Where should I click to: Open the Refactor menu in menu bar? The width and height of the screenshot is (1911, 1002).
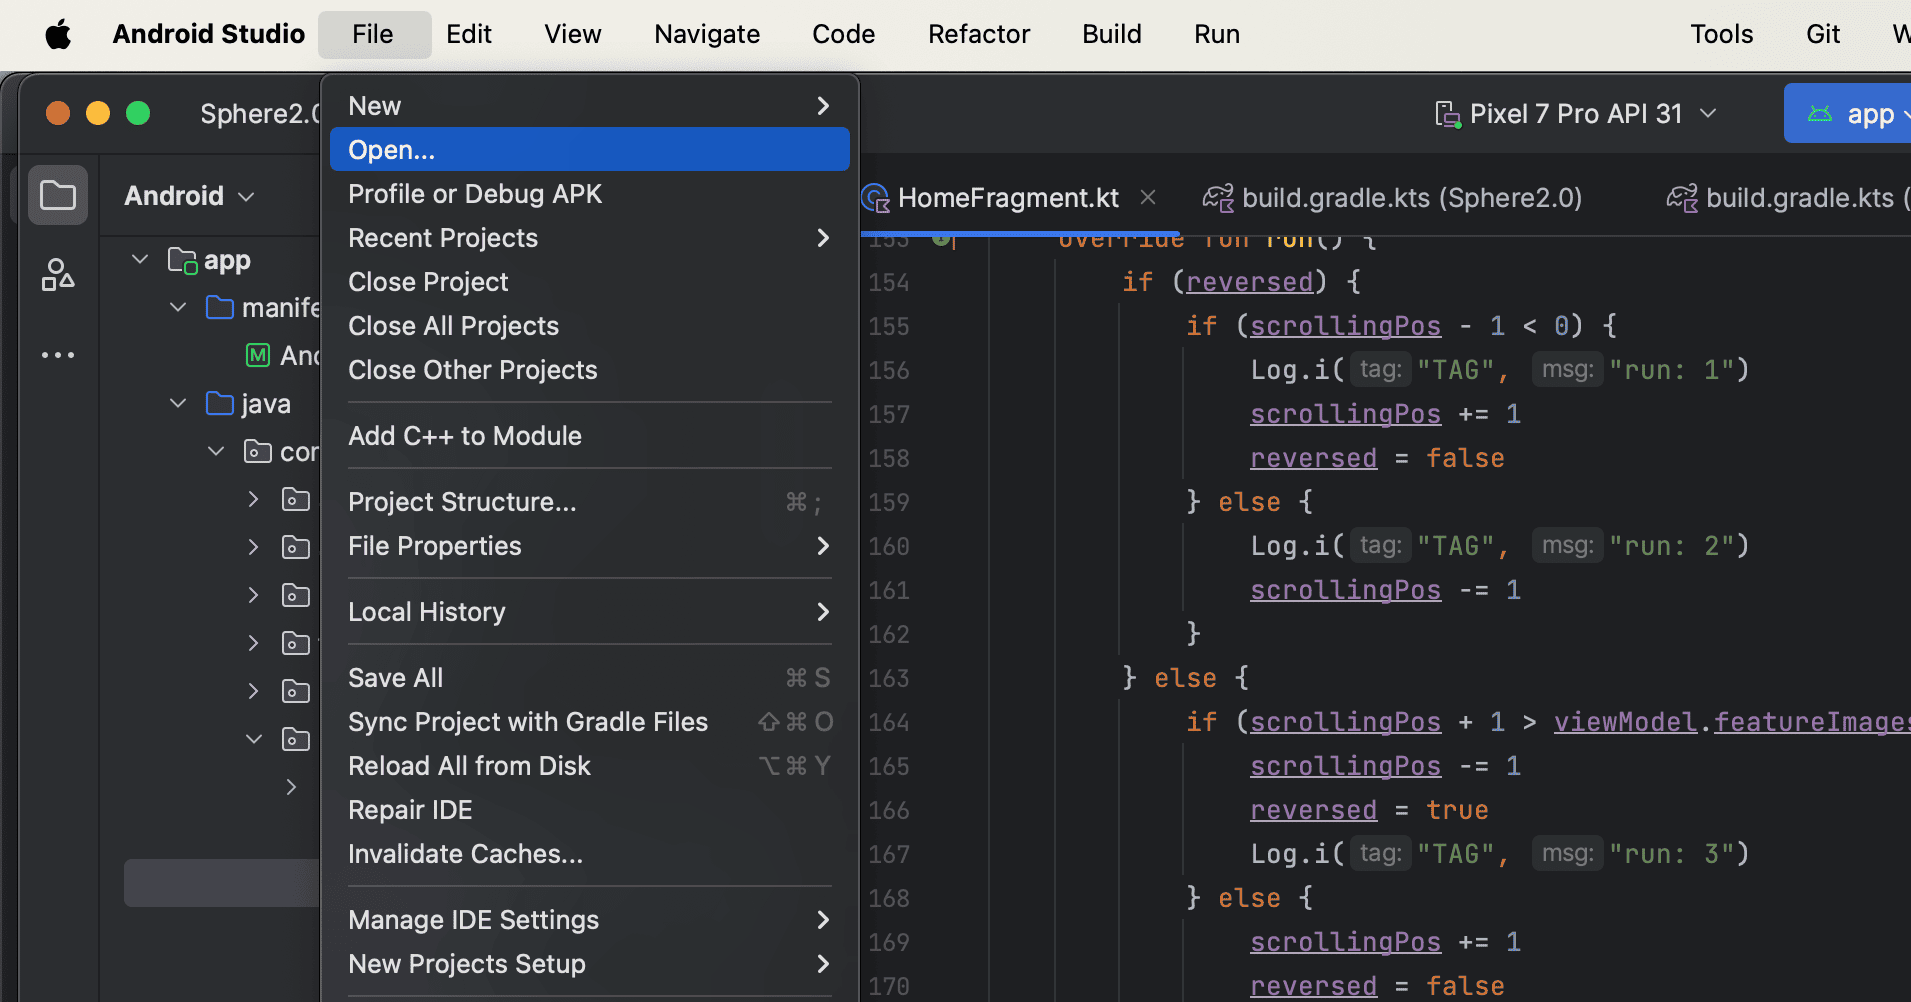978,35
